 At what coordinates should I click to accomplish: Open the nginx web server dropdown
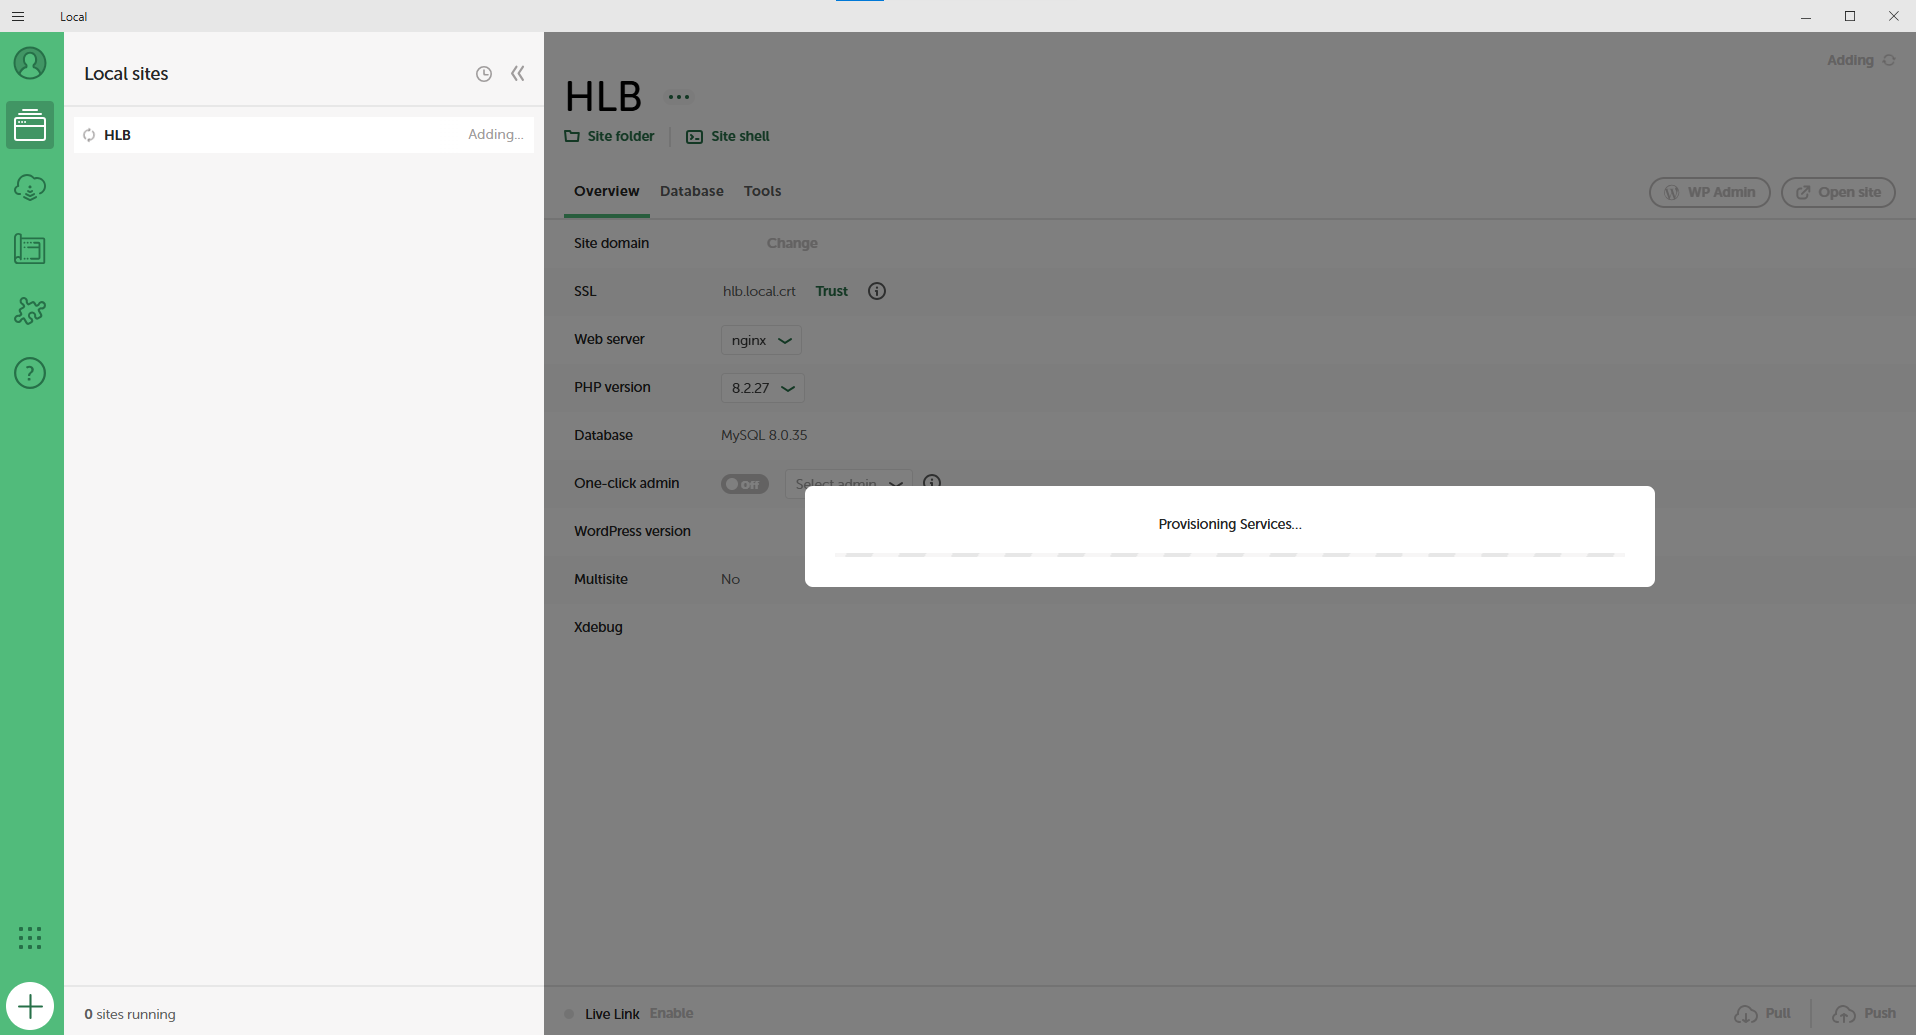(x=760, y=339)
